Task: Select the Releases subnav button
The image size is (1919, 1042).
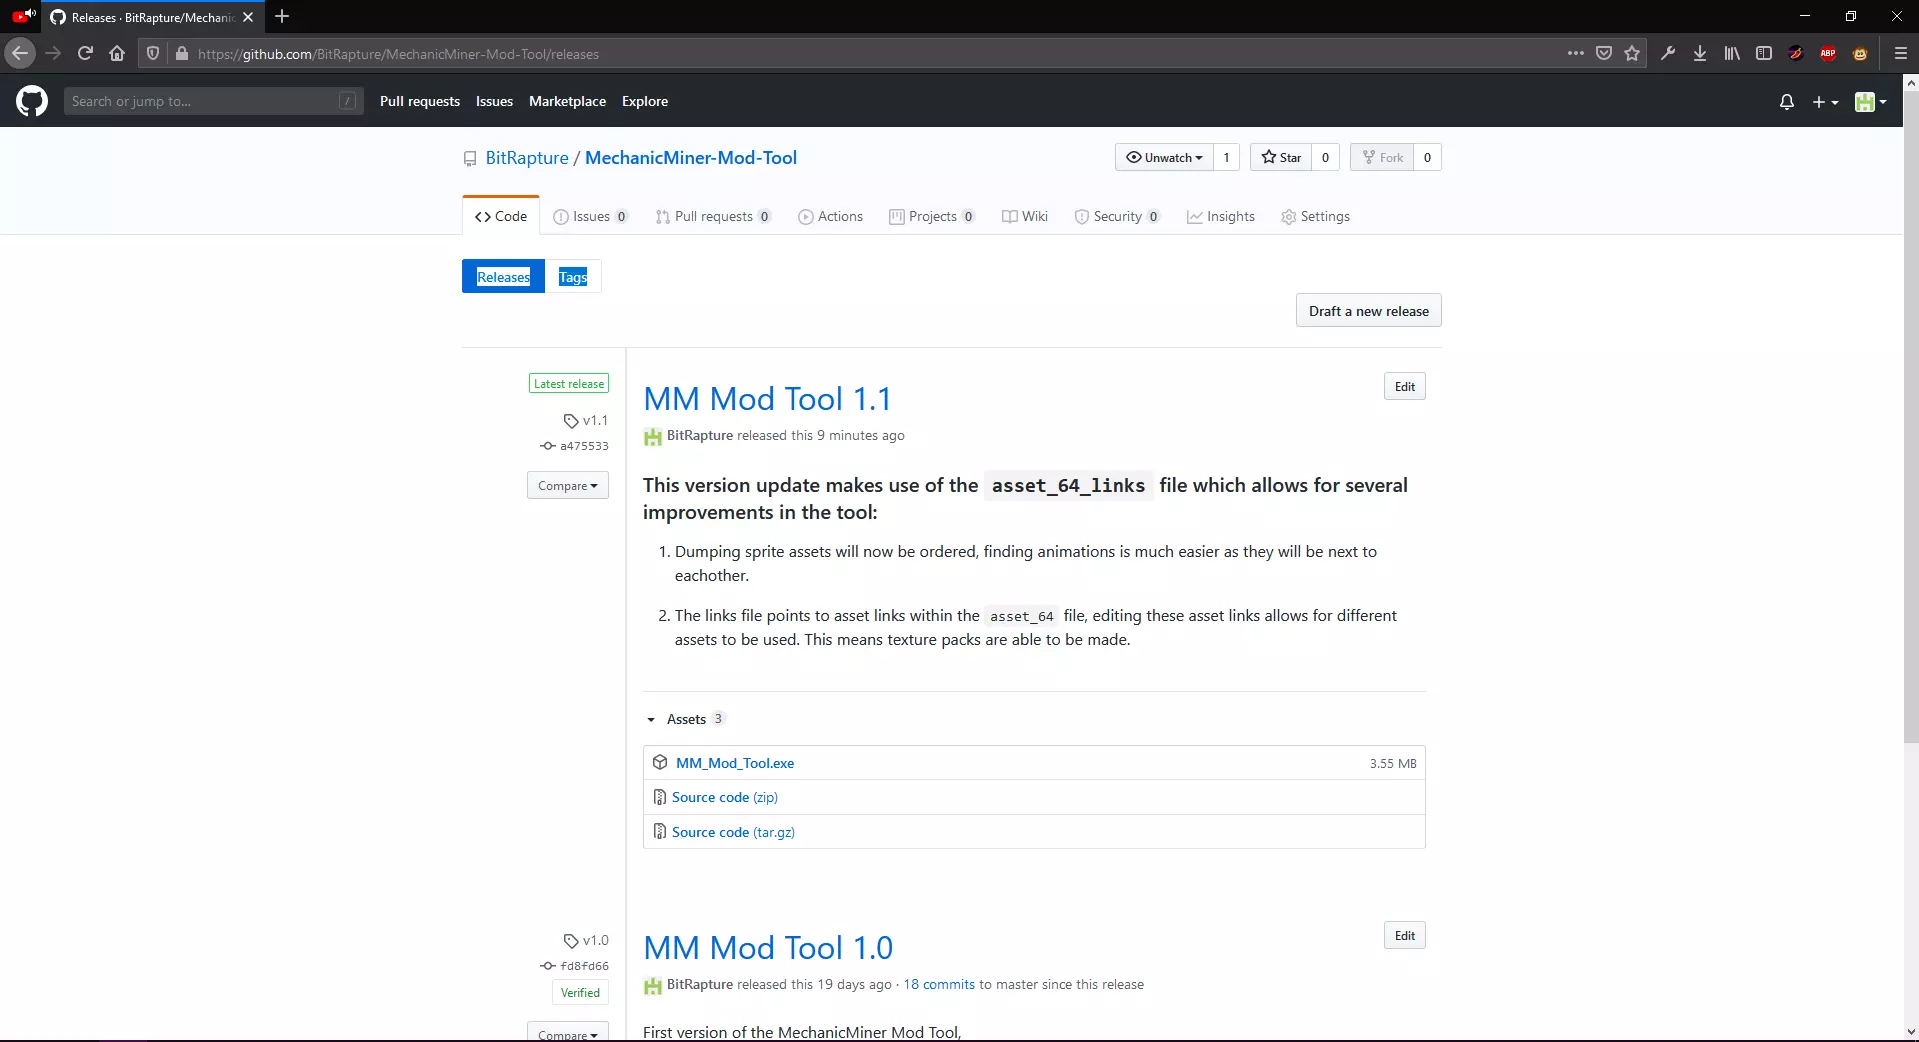Action: [x=503, y=277]
